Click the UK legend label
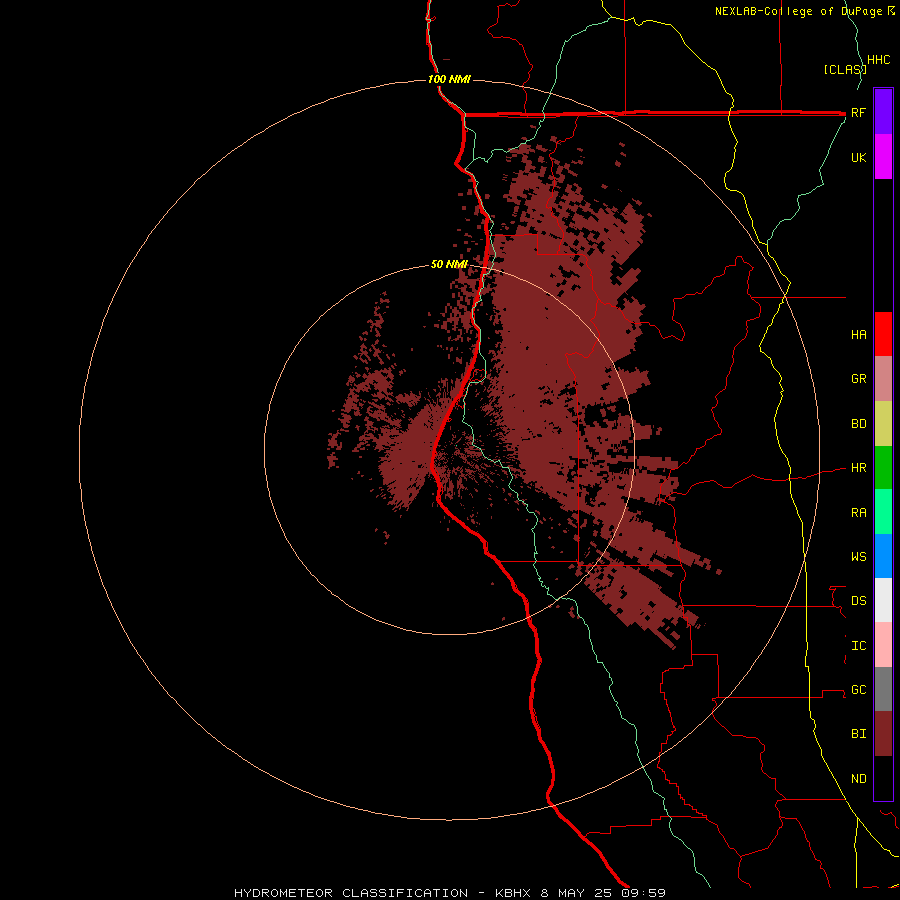Screen dimensions: 900x900 (x=858, y=157)
